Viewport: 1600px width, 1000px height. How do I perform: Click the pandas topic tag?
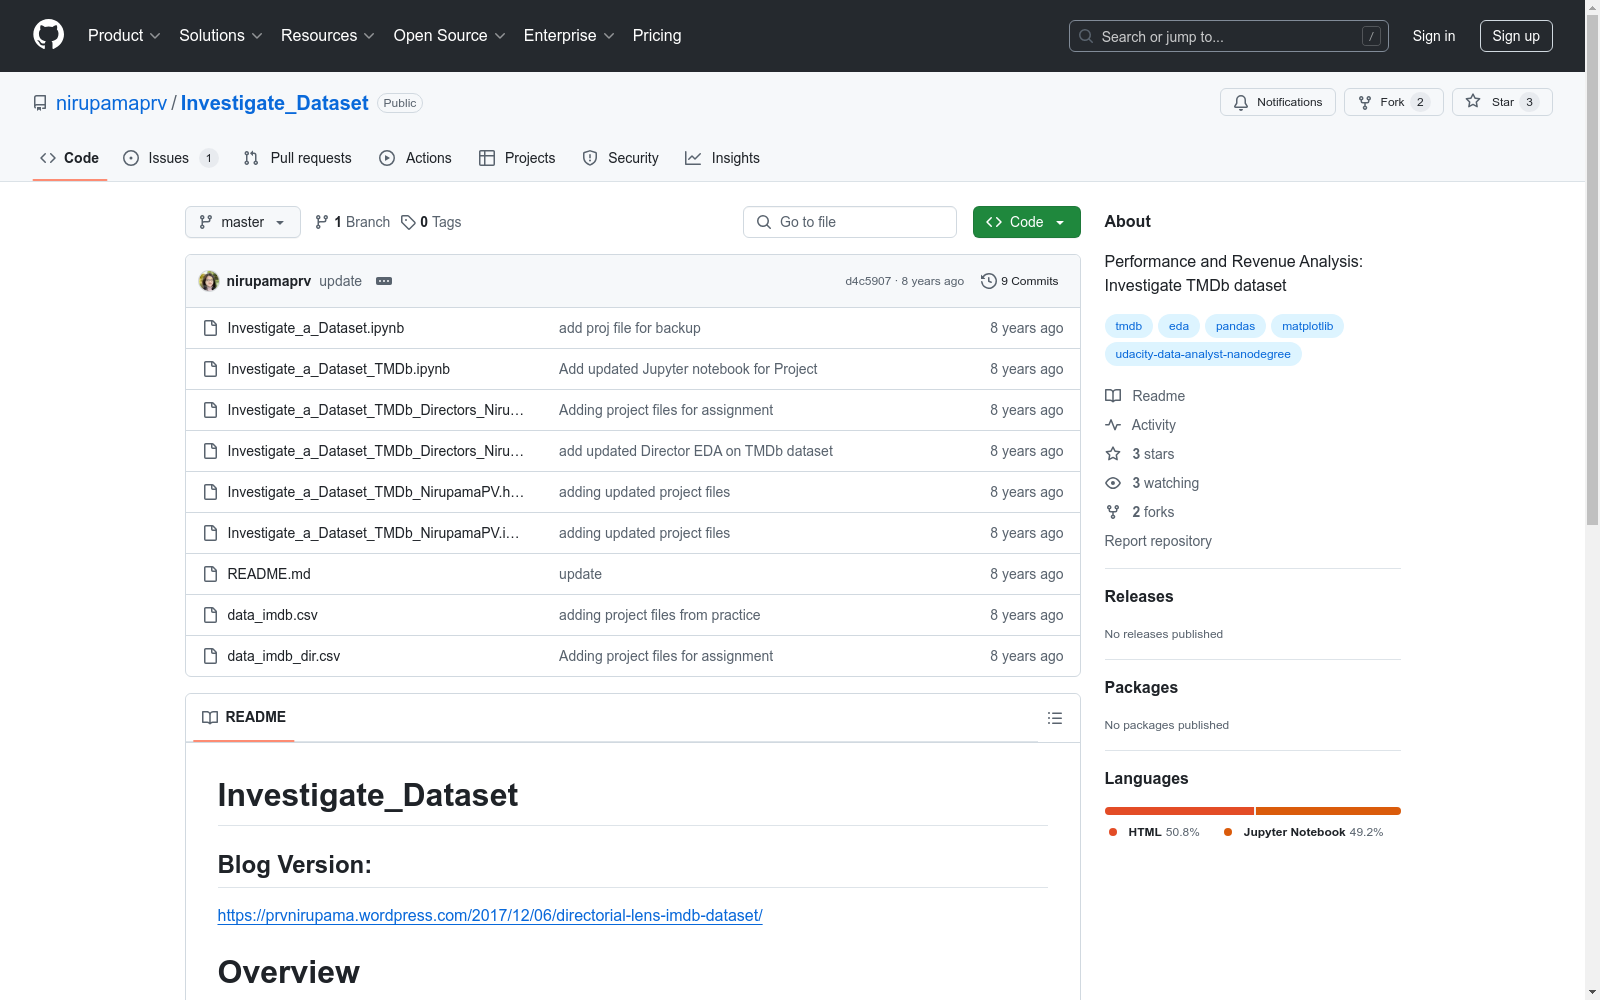1235,326
